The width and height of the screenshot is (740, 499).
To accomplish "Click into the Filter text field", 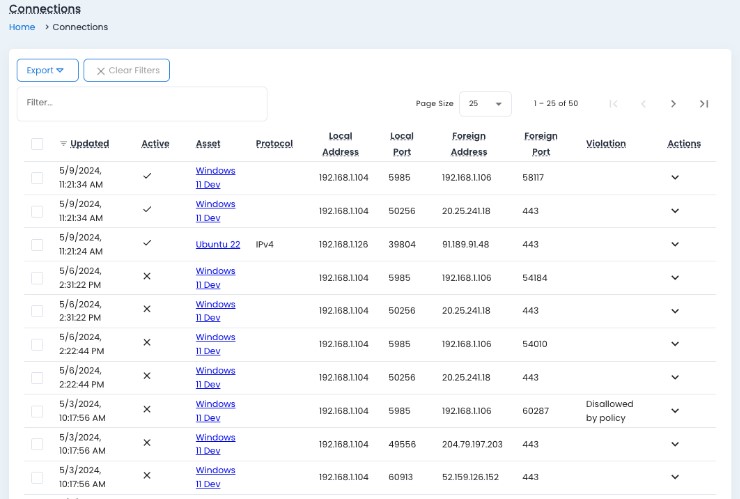I will 142,103.
